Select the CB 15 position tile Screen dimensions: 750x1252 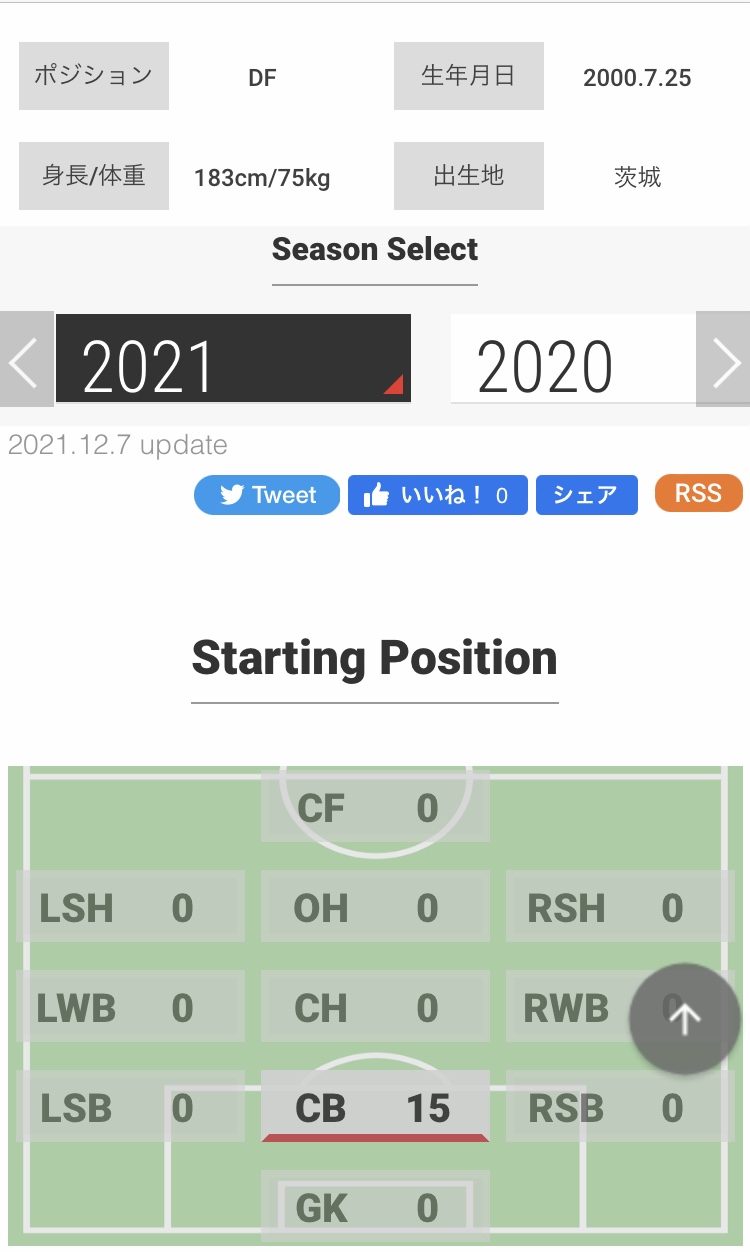click(x=375, y=1107)
